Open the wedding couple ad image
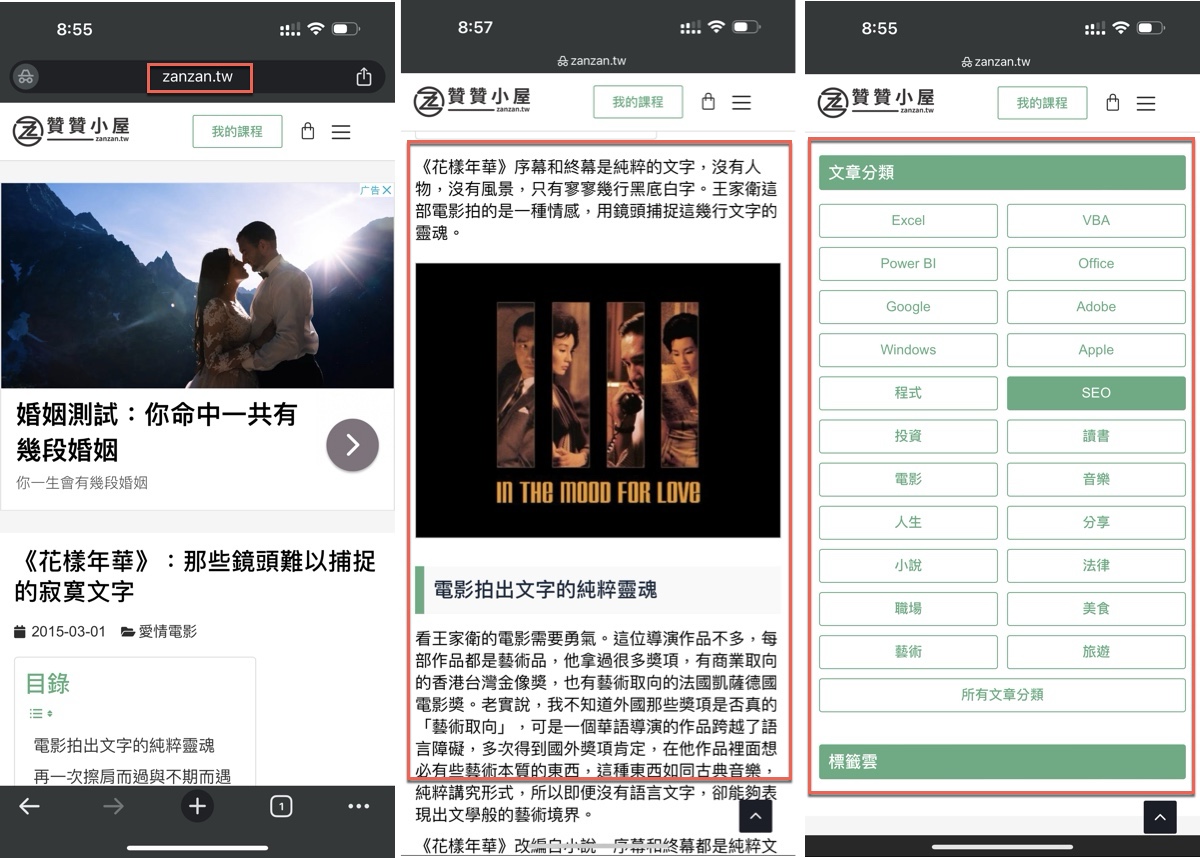 (197, 285)
